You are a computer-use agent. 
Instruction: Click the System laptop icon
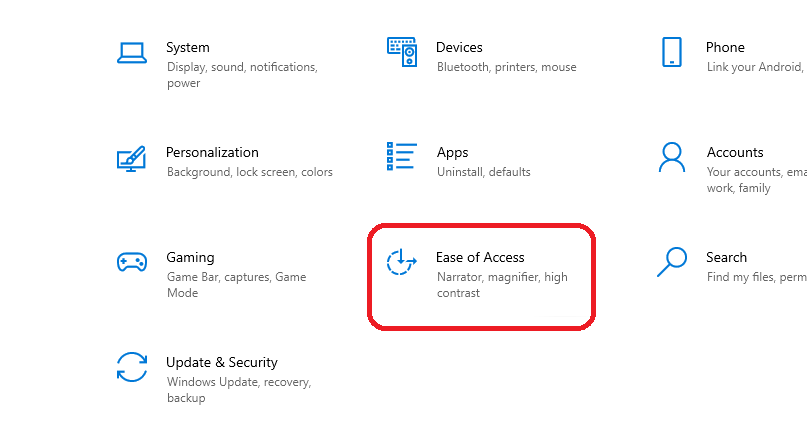[x=132, y=53]
